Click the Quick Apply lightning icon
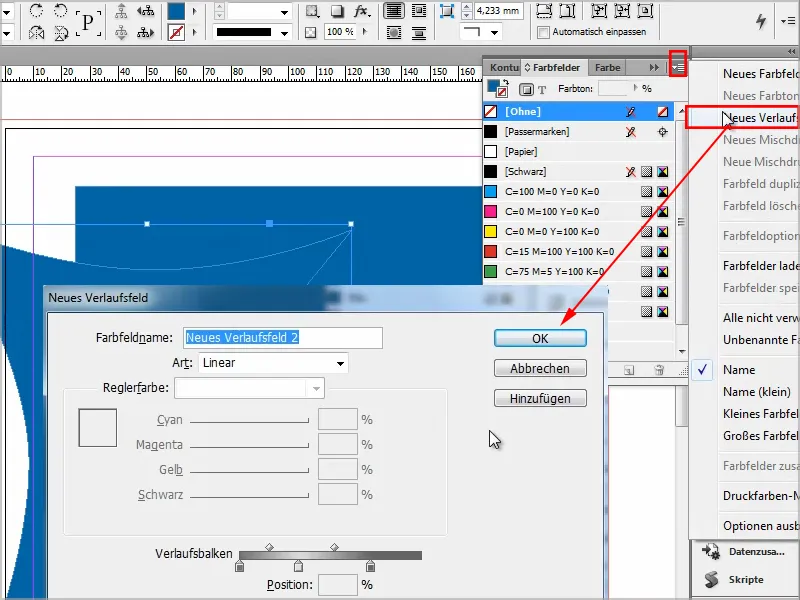The height and width of the screenshot is (600, 800). click(x=761, y=21)
